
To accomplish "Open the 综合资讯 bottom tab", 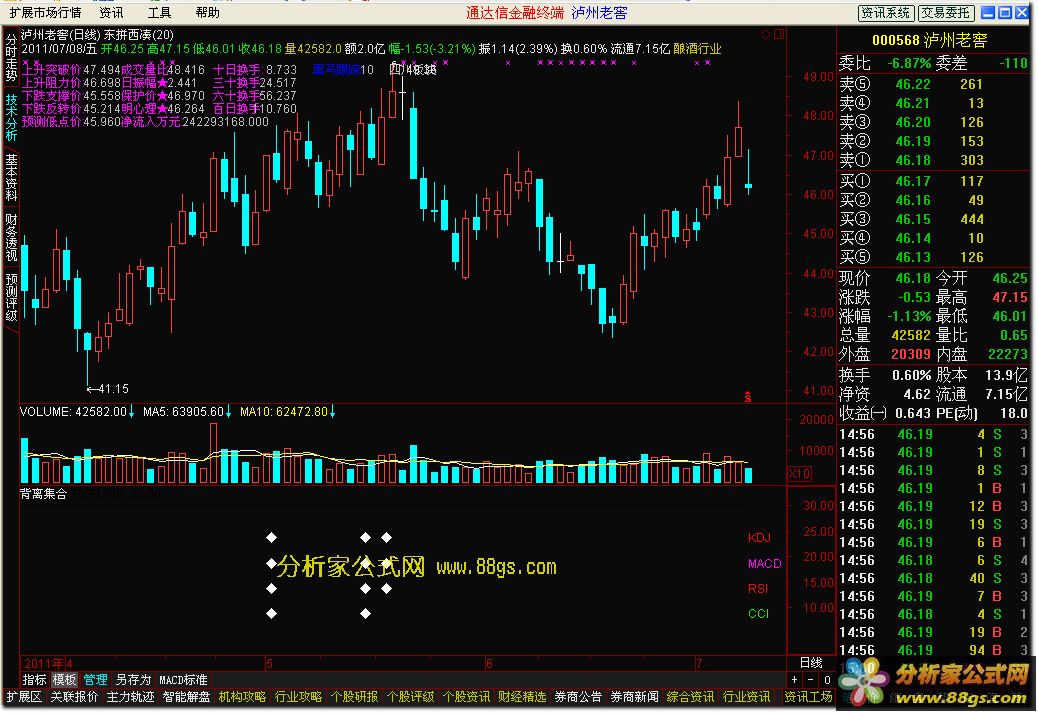I will pyautogui.click(x=690, y=696).
